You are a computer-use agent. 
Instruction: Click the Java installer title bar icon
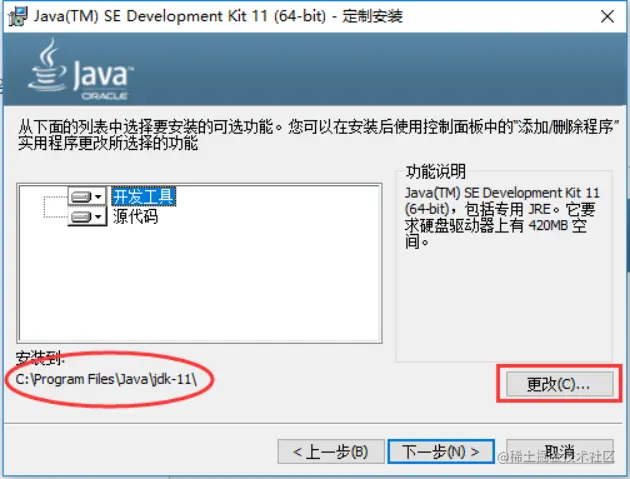18,16
